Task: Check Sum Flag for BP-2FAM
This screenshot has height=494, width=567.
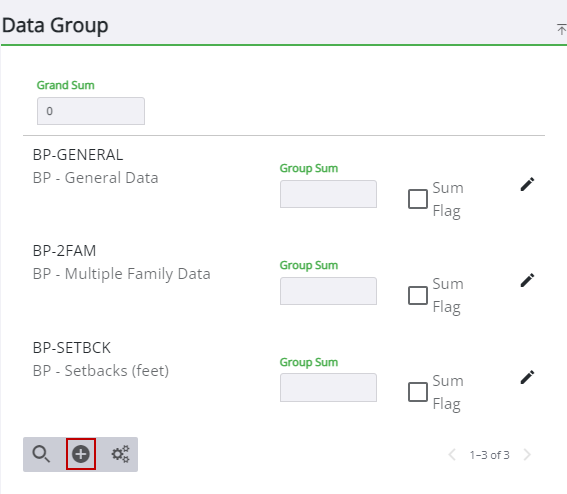Action: pyautogui.click(x=418, y=295)
